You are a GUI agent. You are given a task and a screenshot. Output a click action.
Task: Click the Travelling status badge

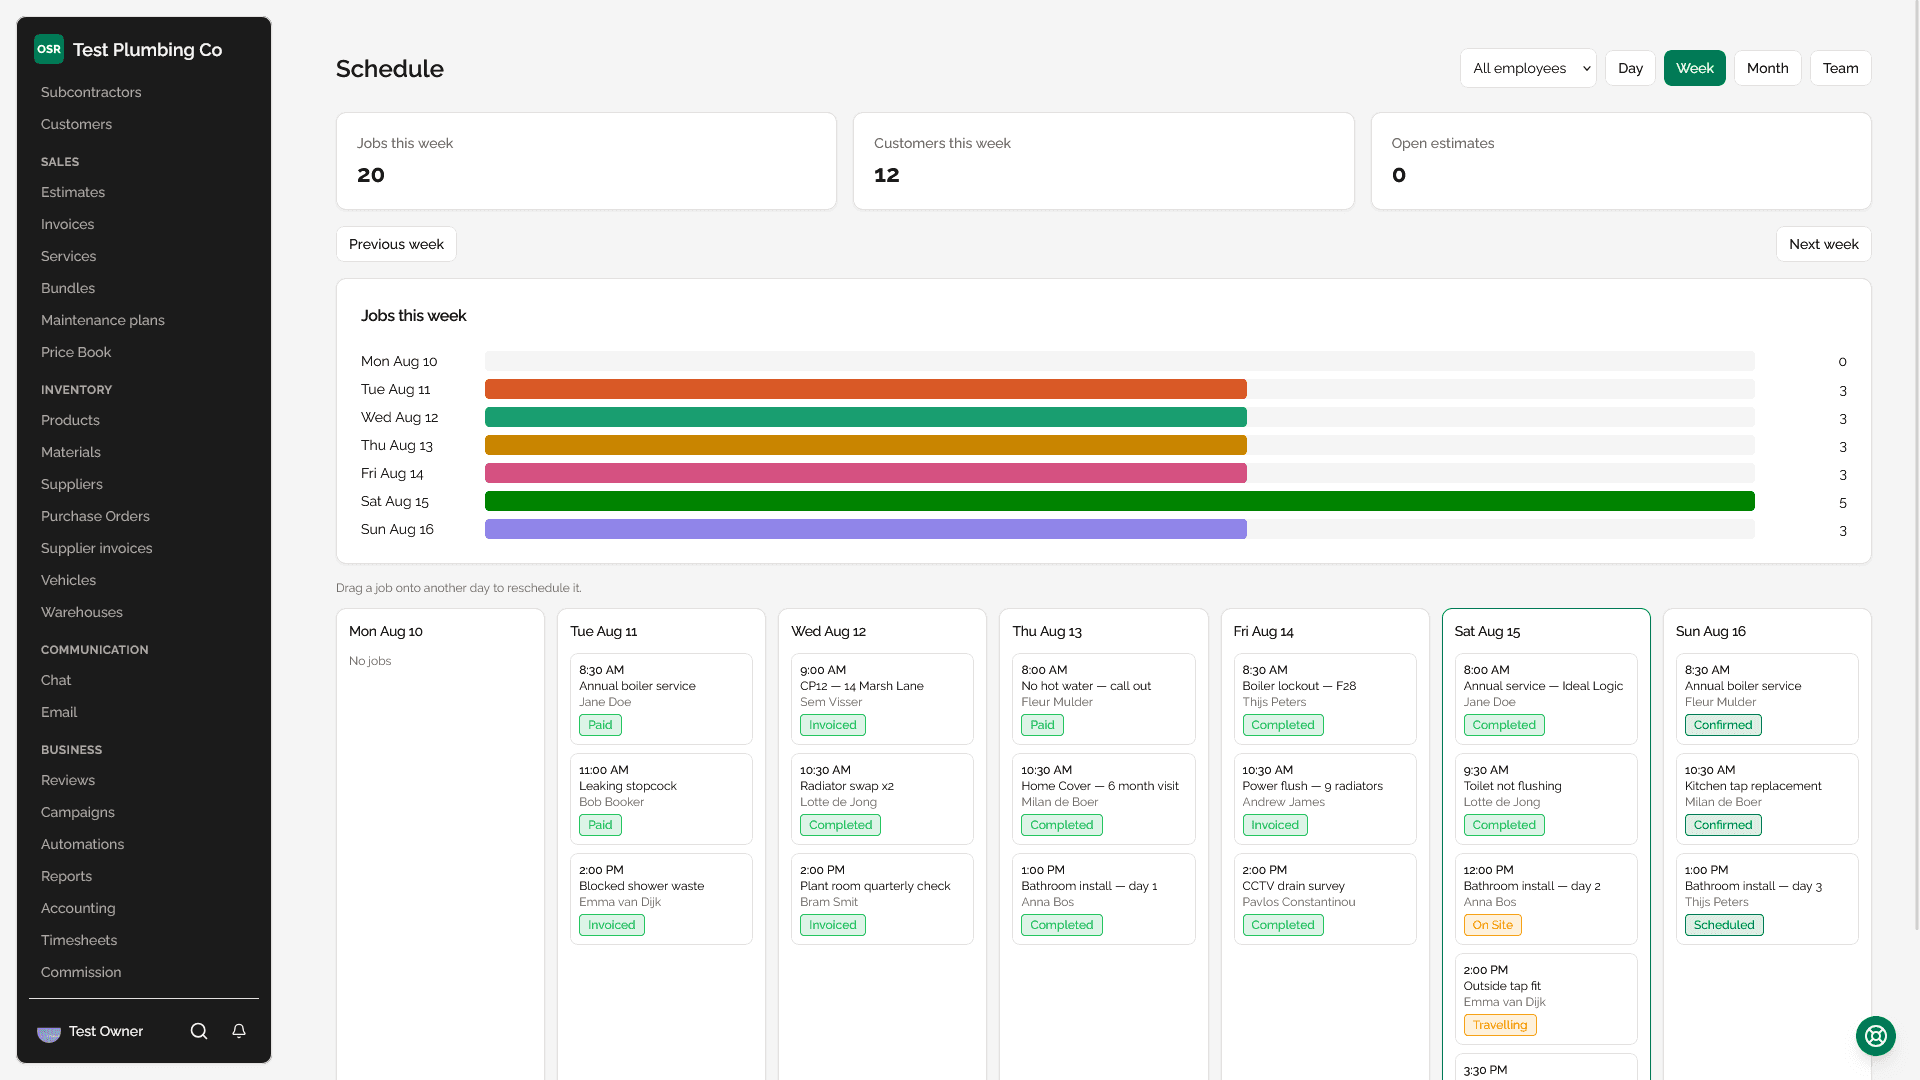tap(1500, 1025)
